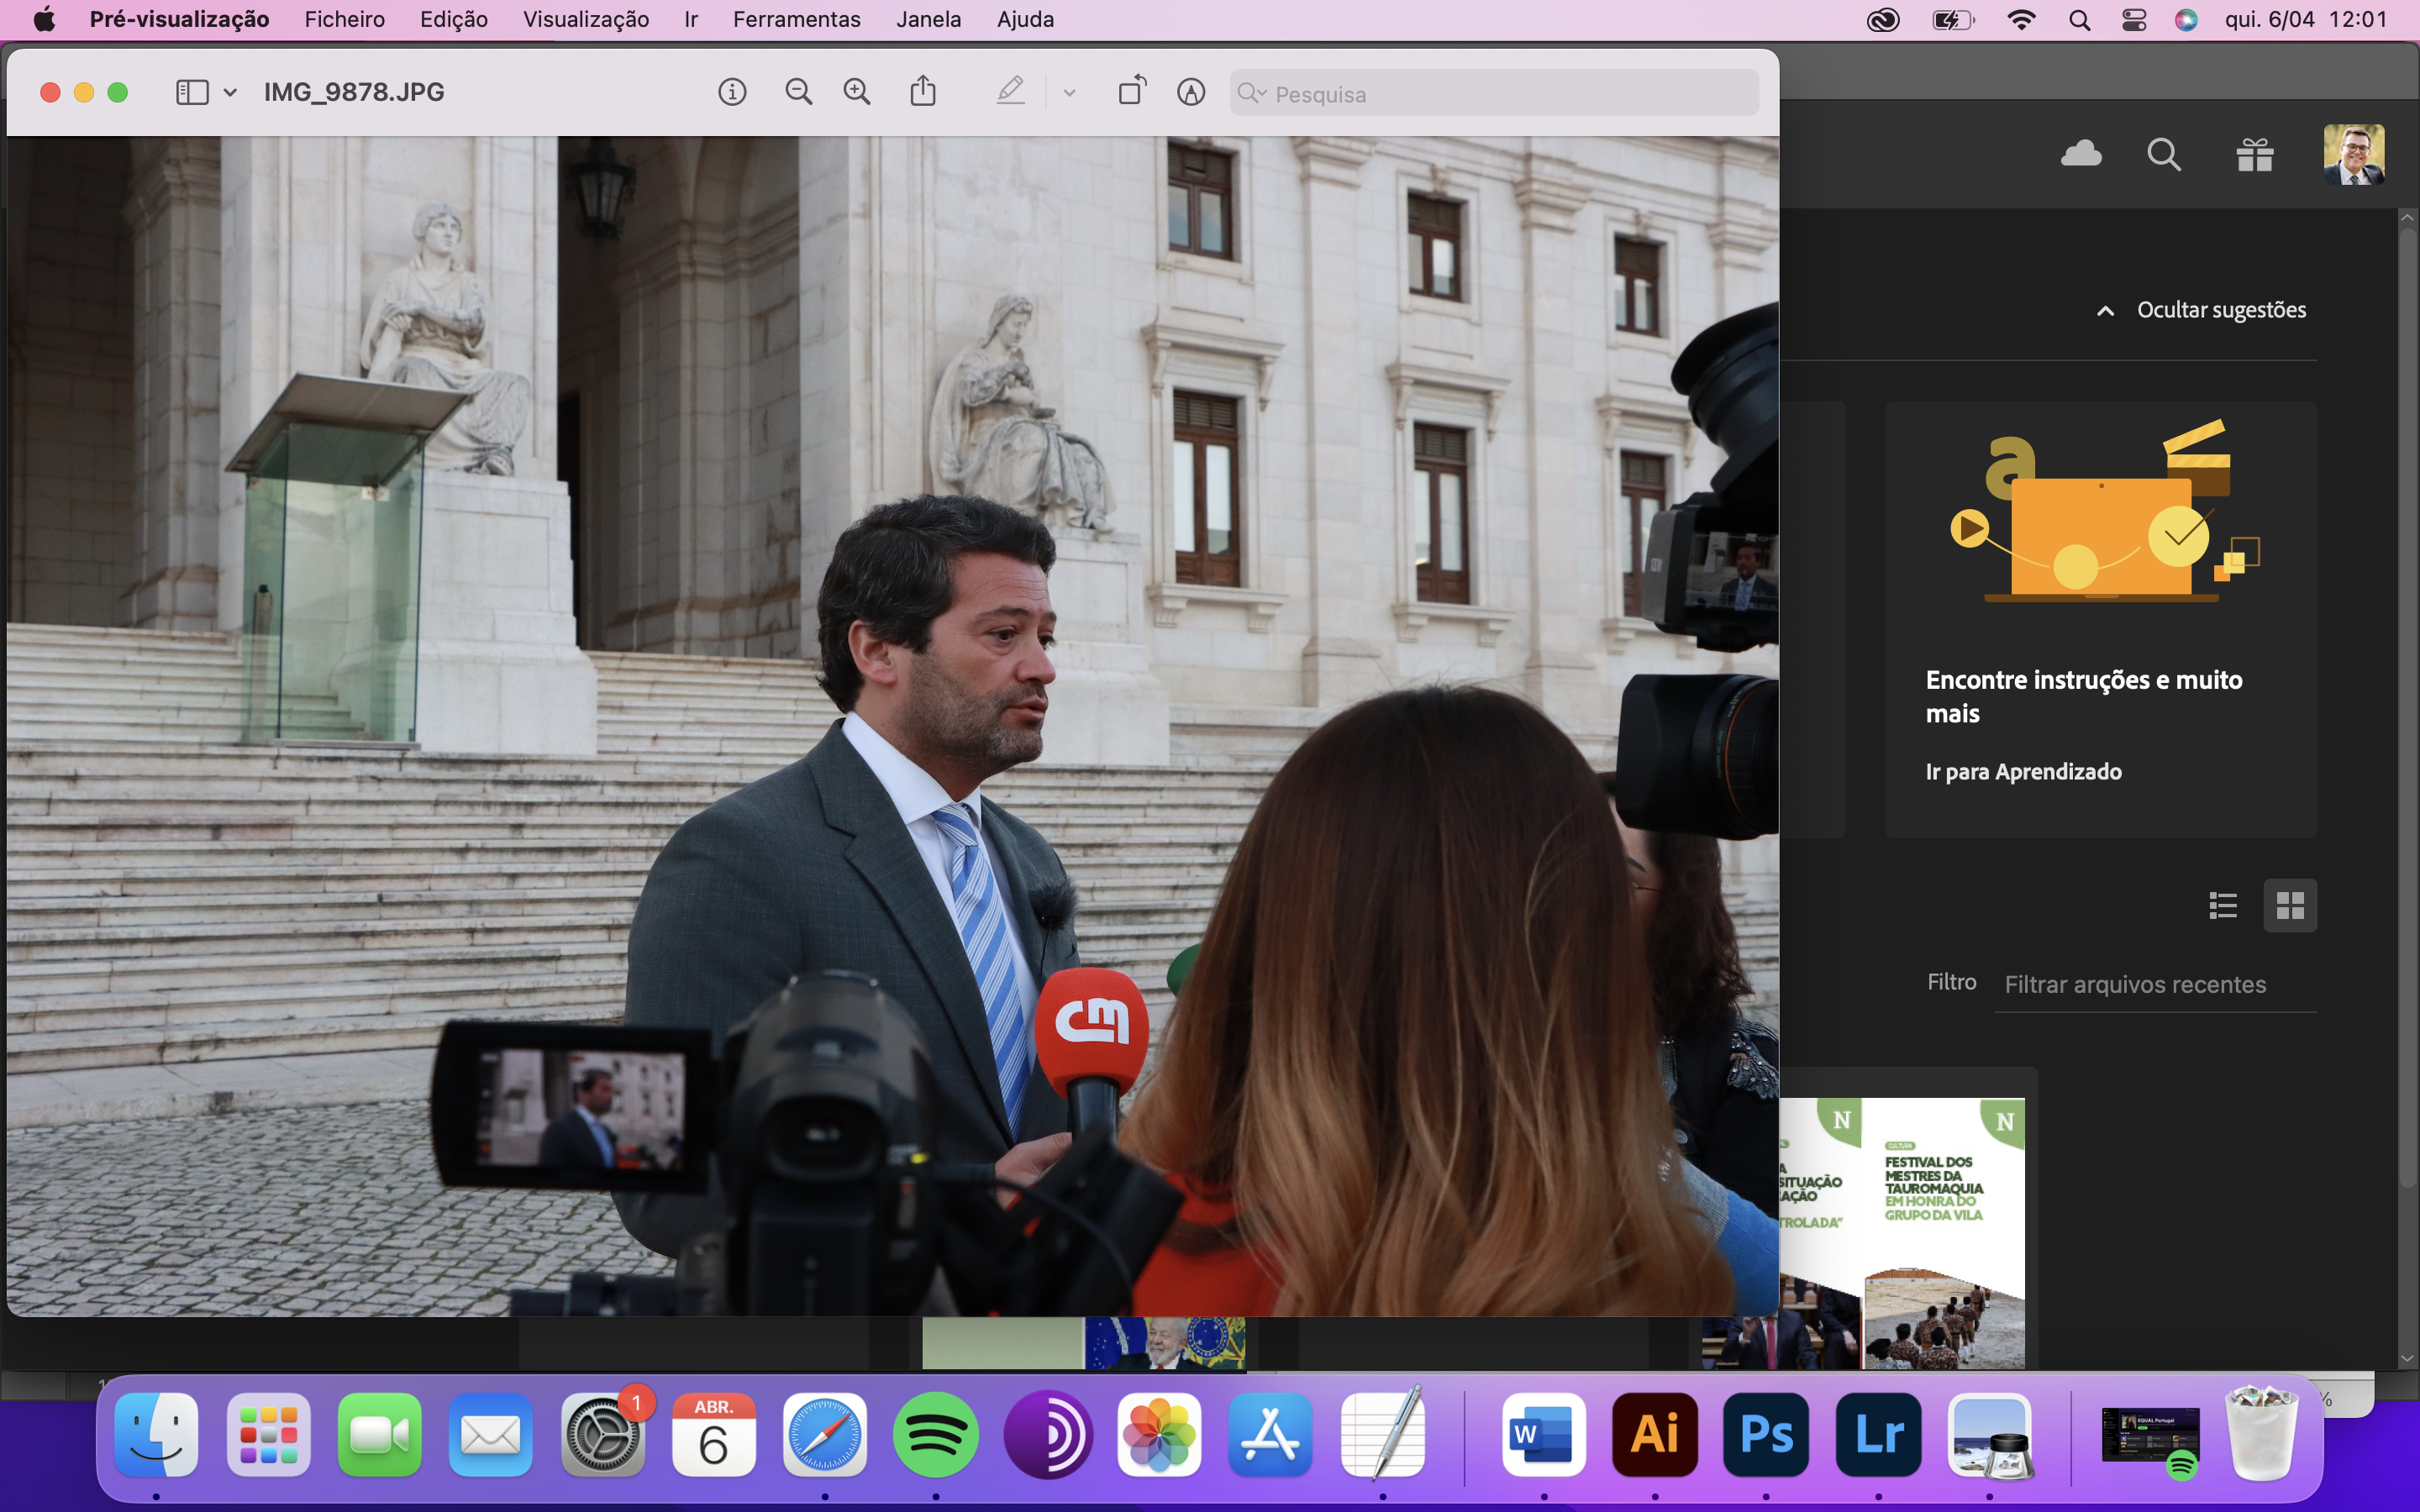Open the purple Podcasts-style app in Dock

pos(1048,1435)
